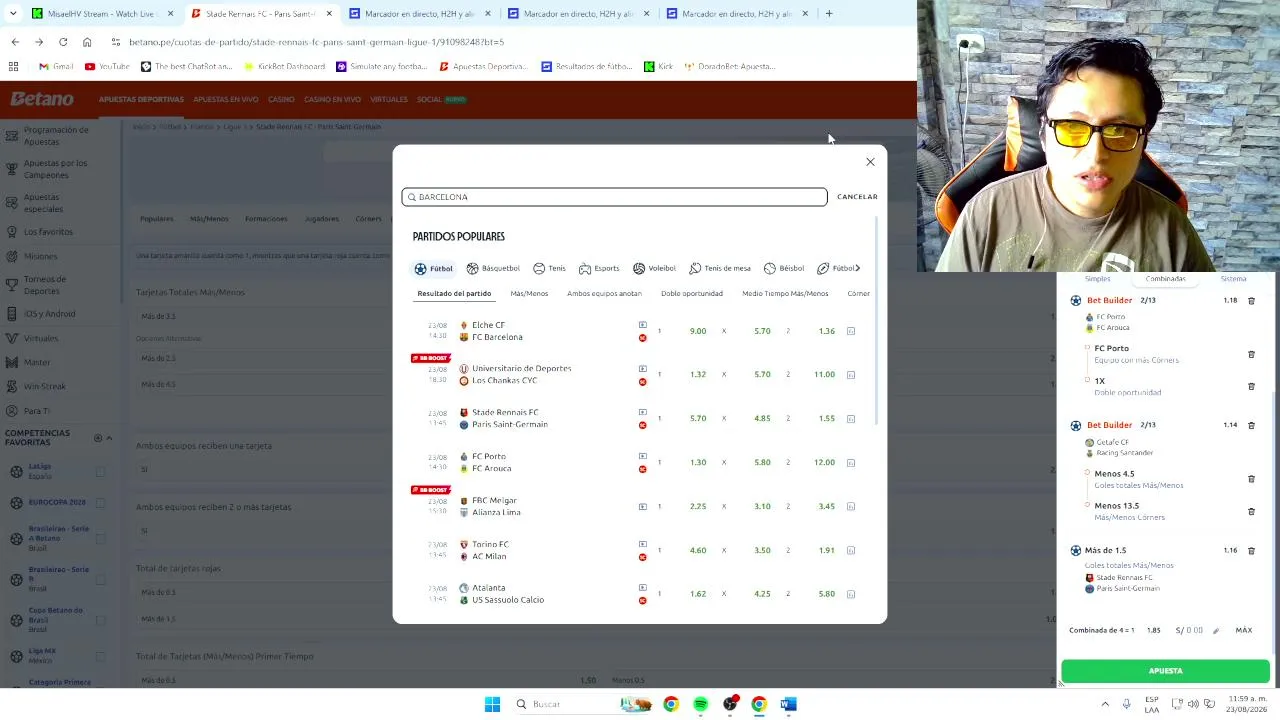
Task: Click MÁX to set the maximum stake
Action: point(1244,630)
